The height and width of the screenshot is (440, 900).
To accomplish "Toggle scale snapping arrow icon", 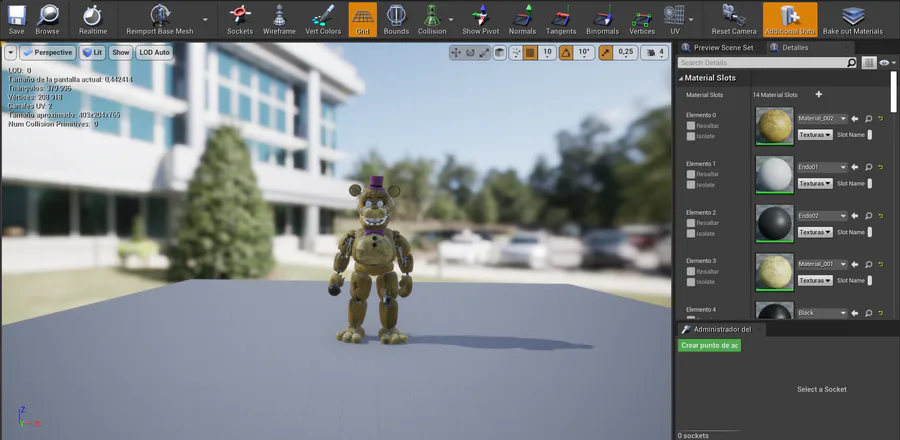I will [606, 53].
